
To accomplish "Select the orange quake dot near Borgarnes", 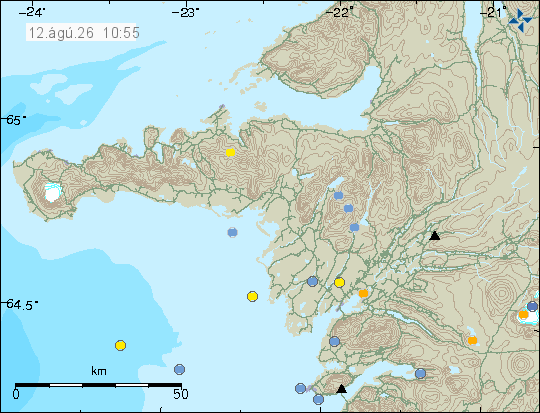I will [363, 293].
